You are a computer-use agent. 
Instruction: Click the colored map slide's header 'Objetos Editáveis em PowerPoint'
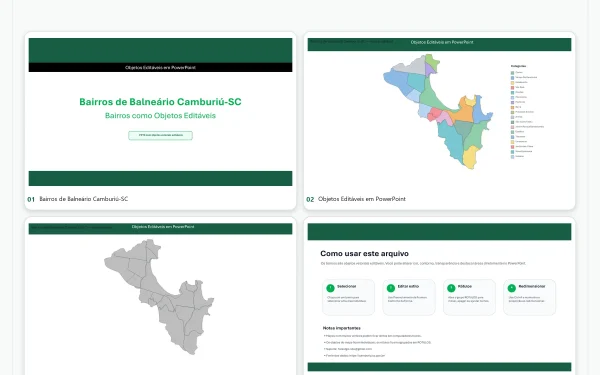coord(442,42)
